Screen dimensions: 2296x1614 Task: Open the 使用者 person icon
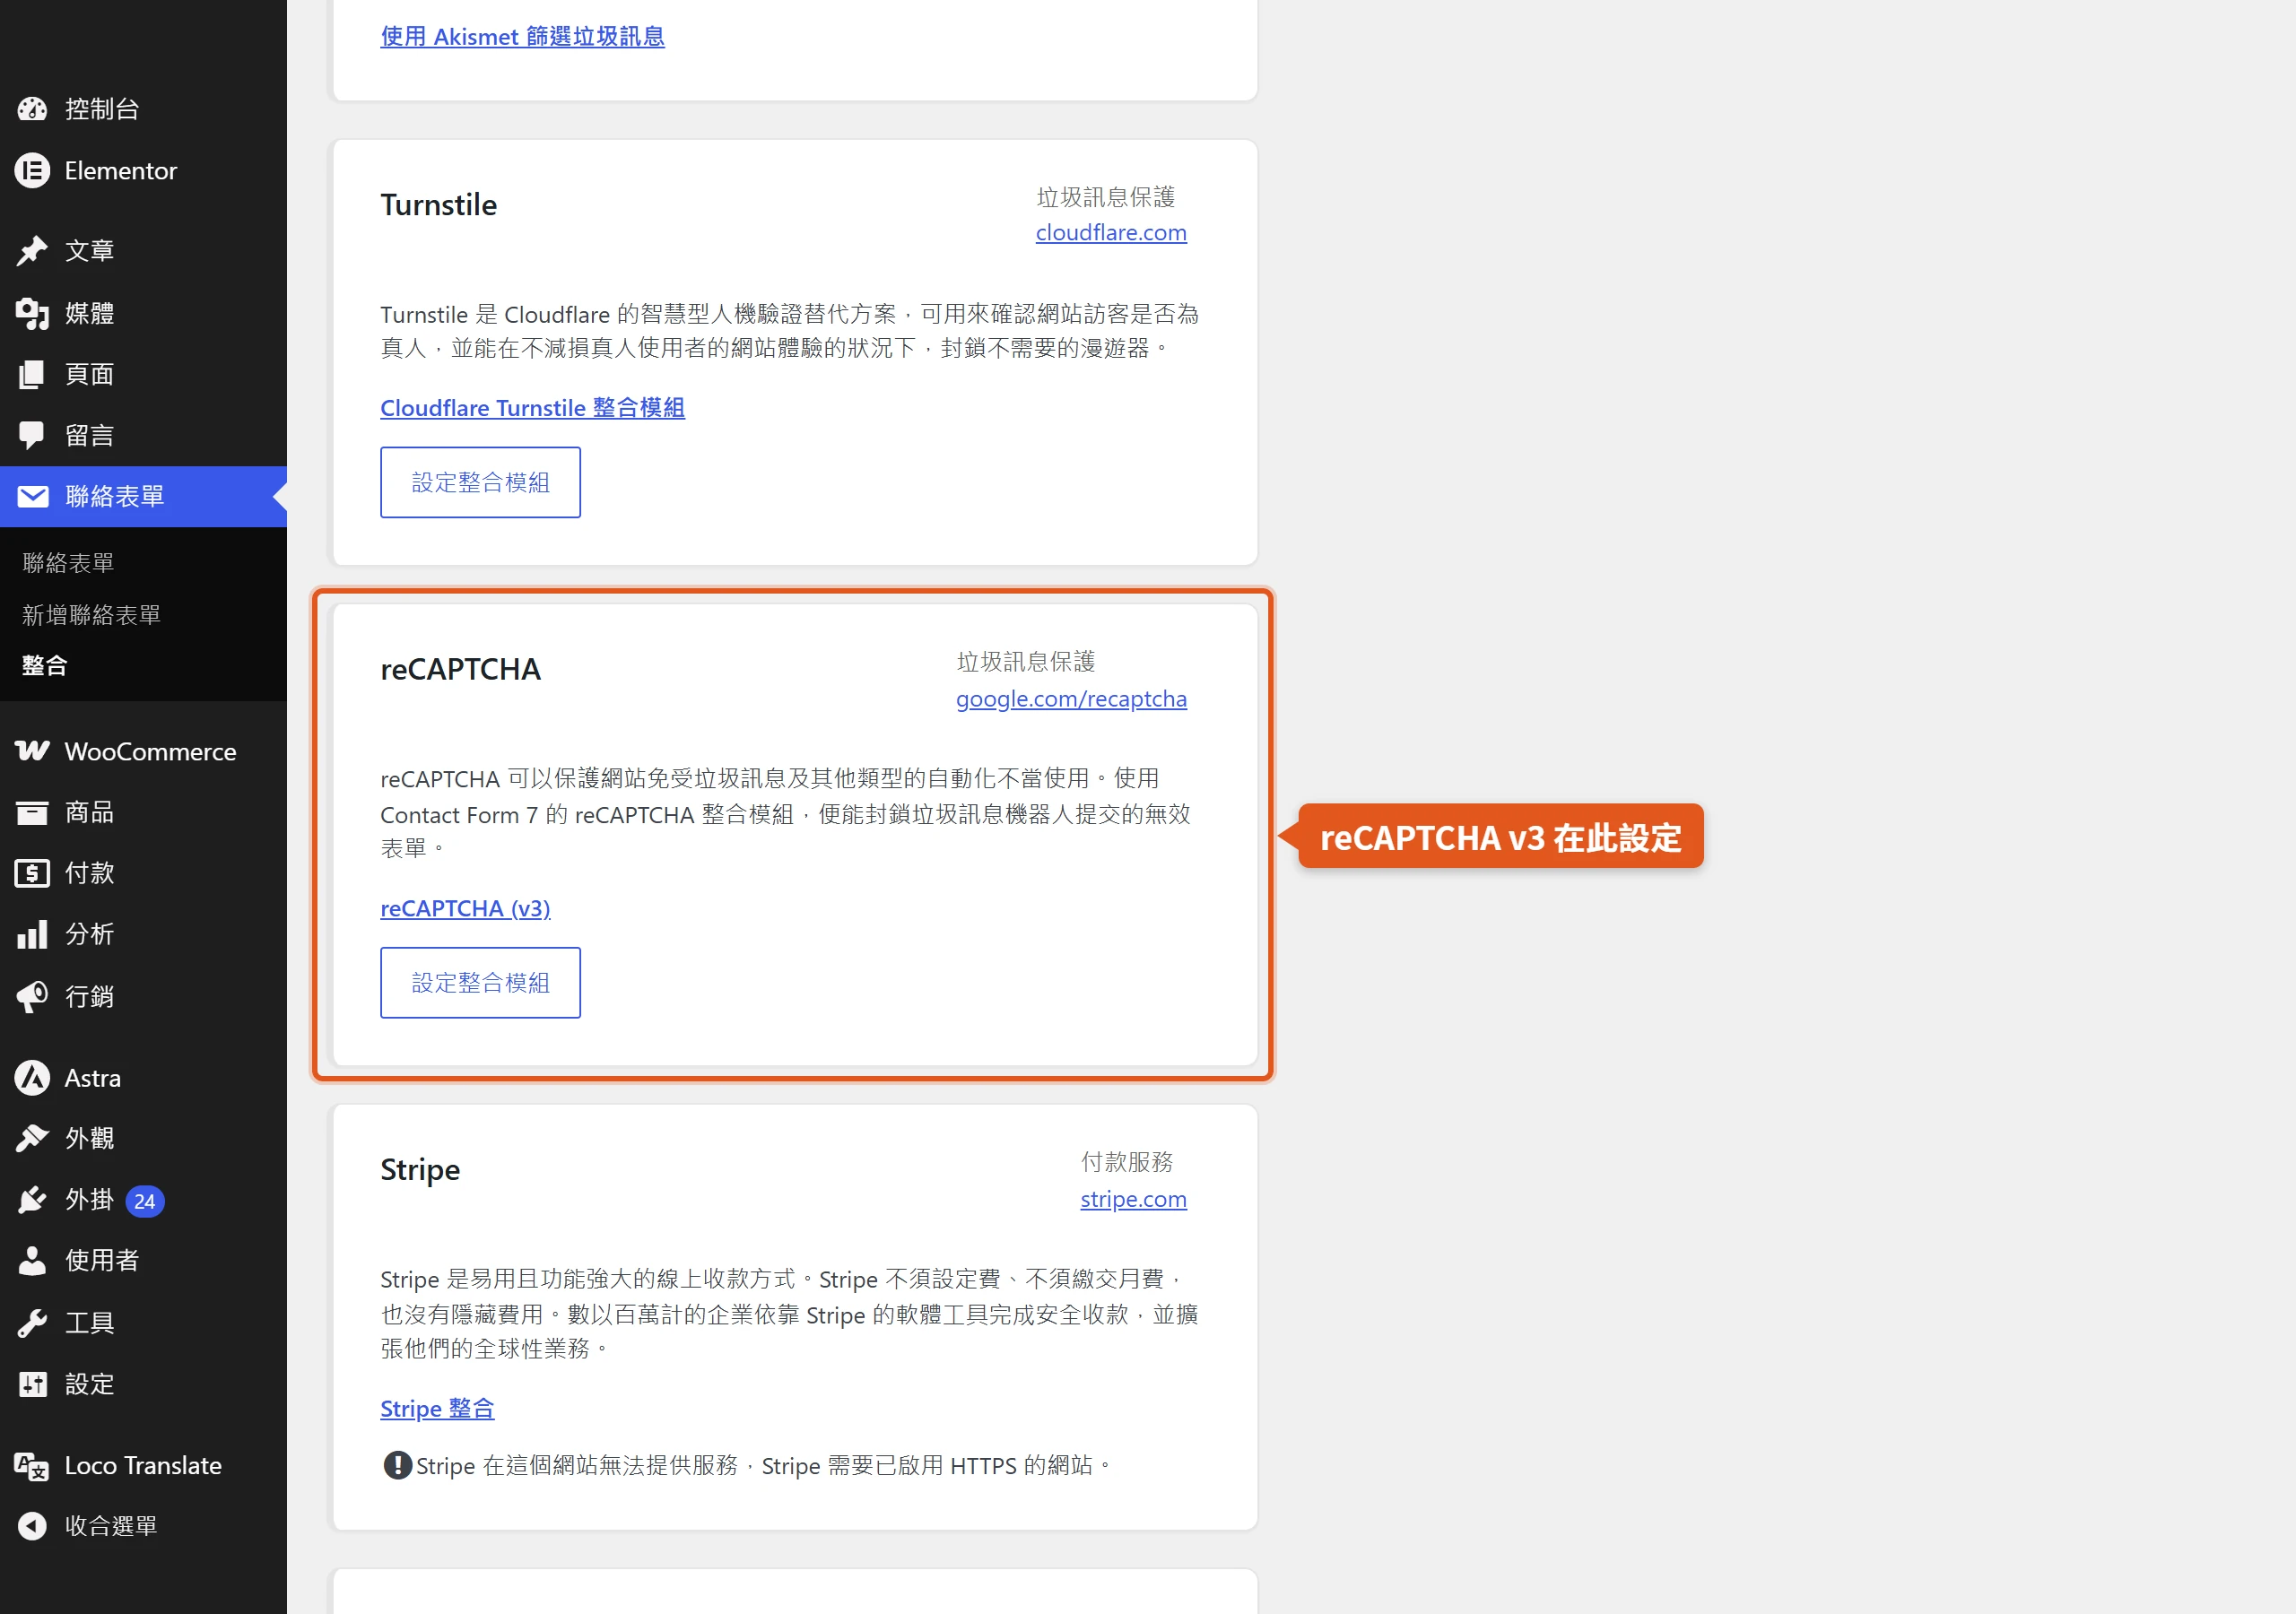pos(32,1261)
